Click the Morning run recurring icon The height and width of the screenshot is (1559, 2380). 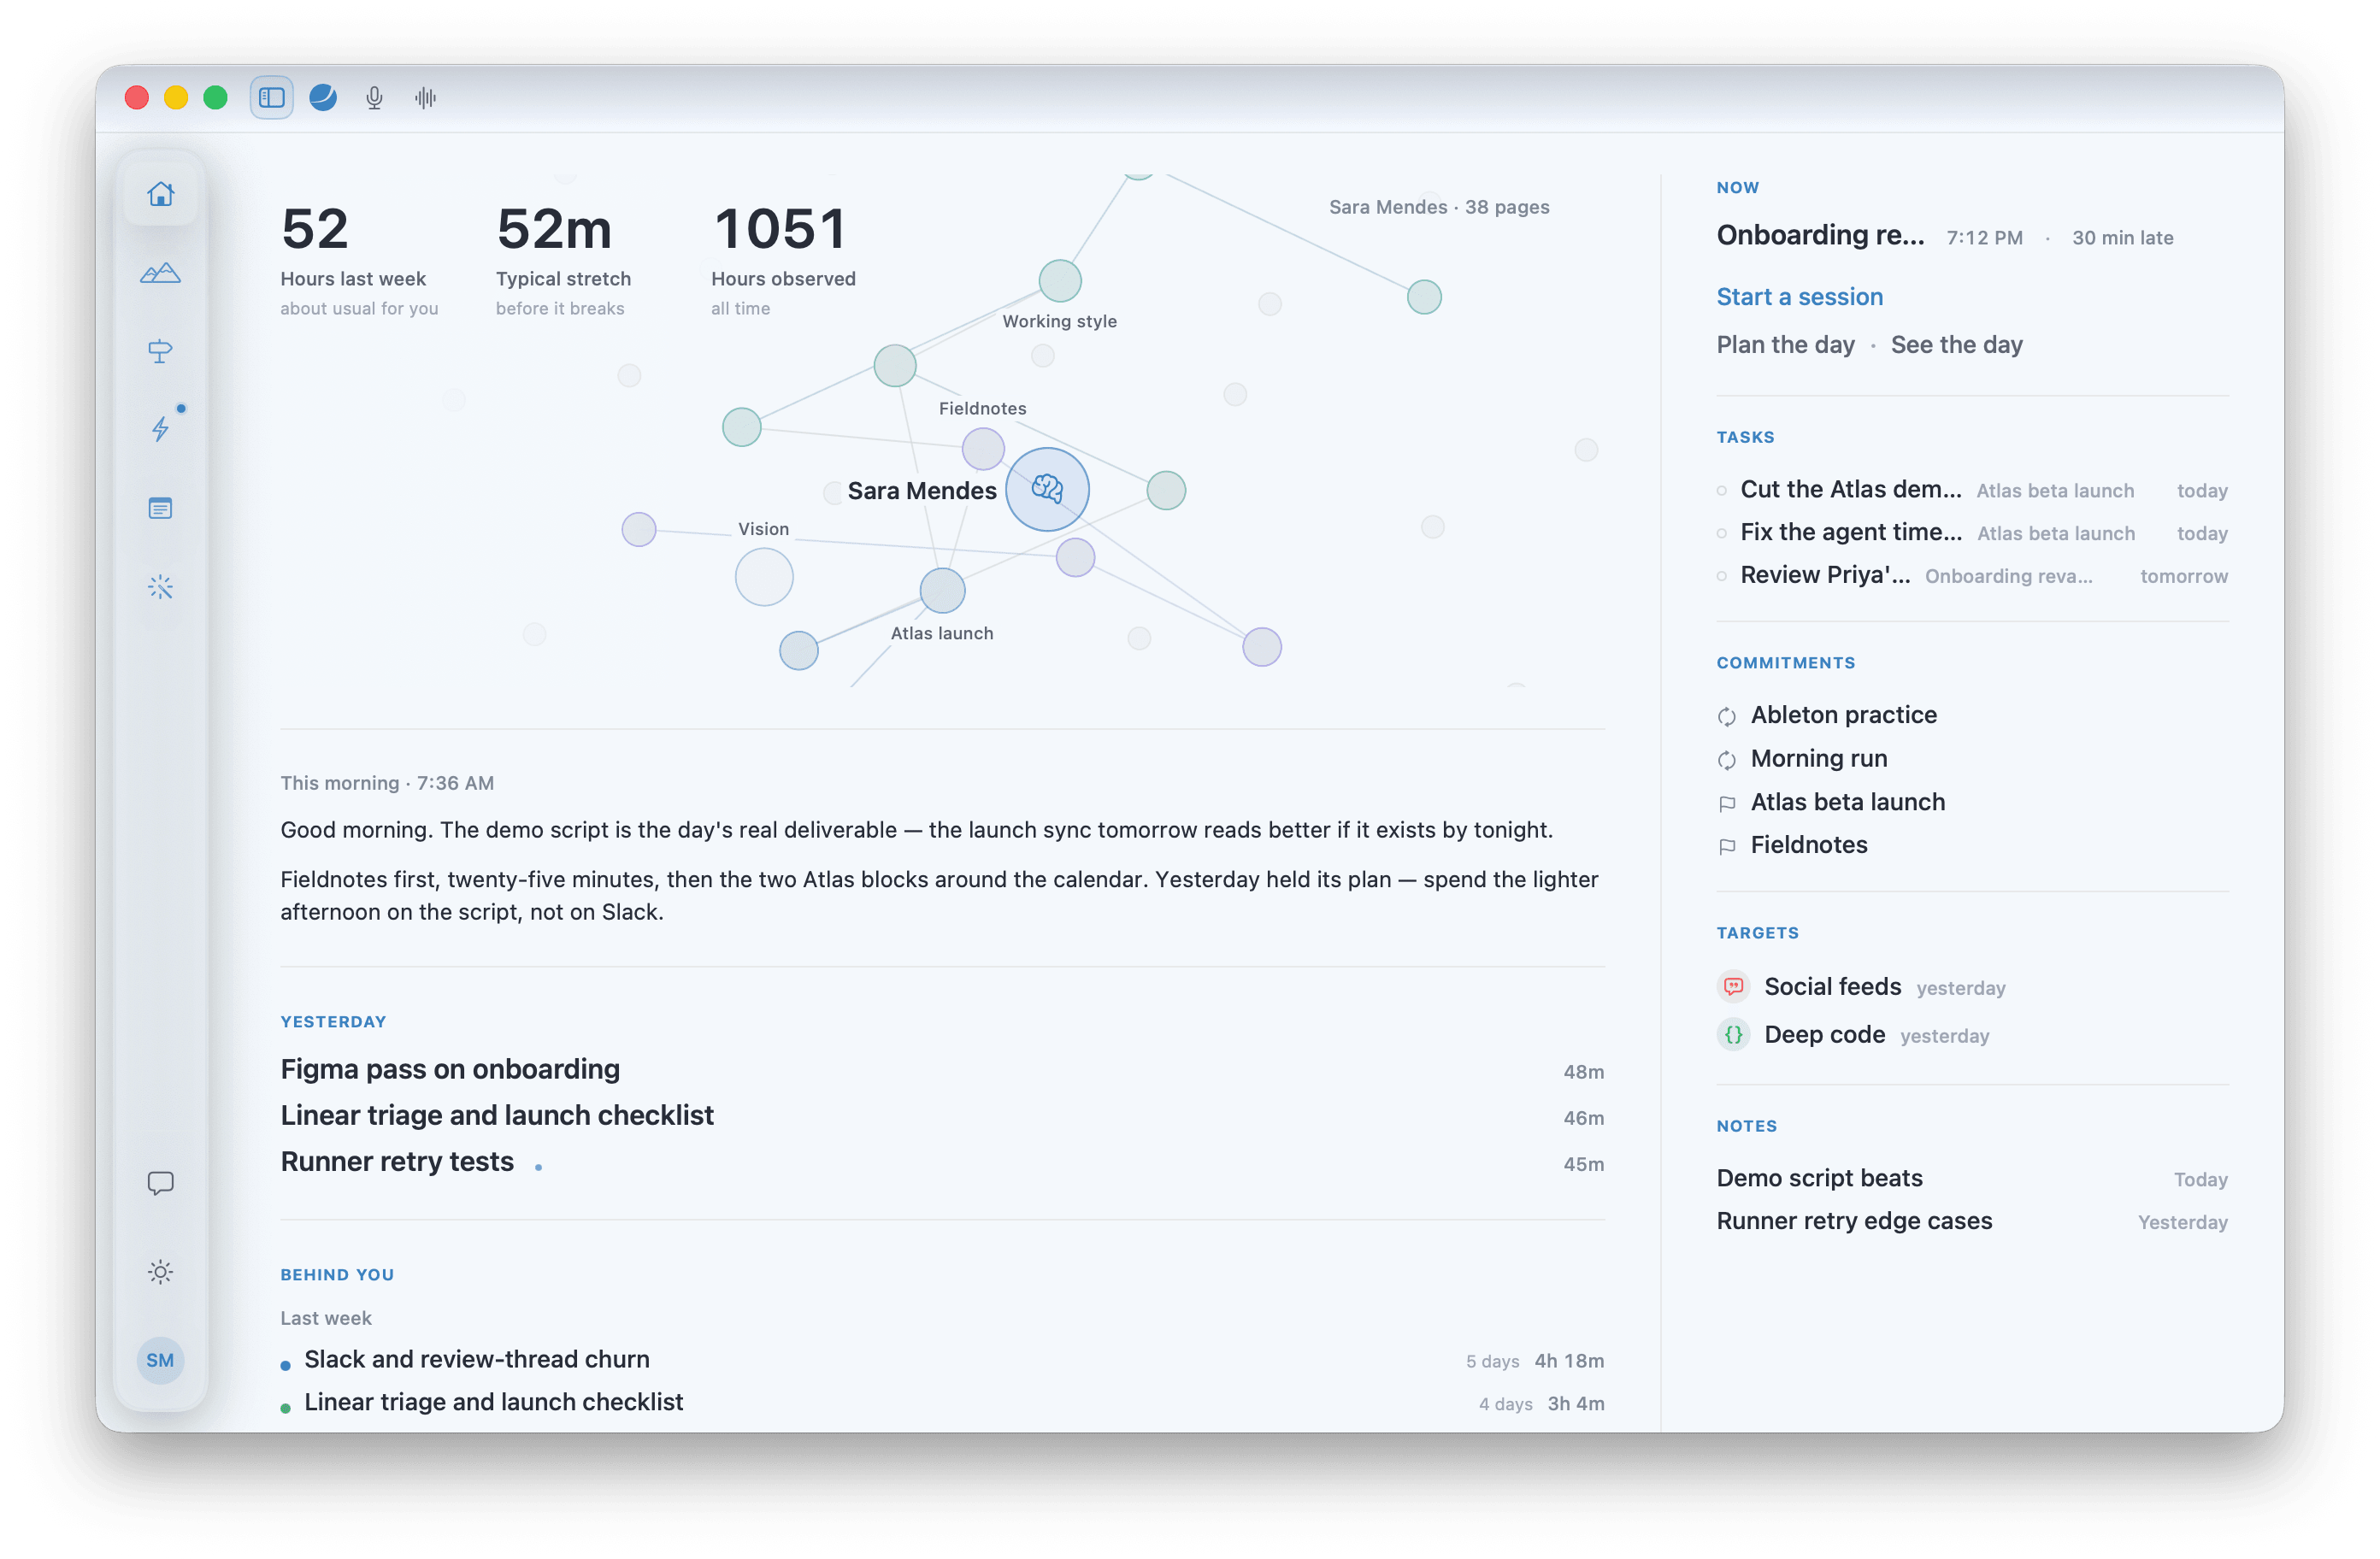click(x=1727, y=759)
